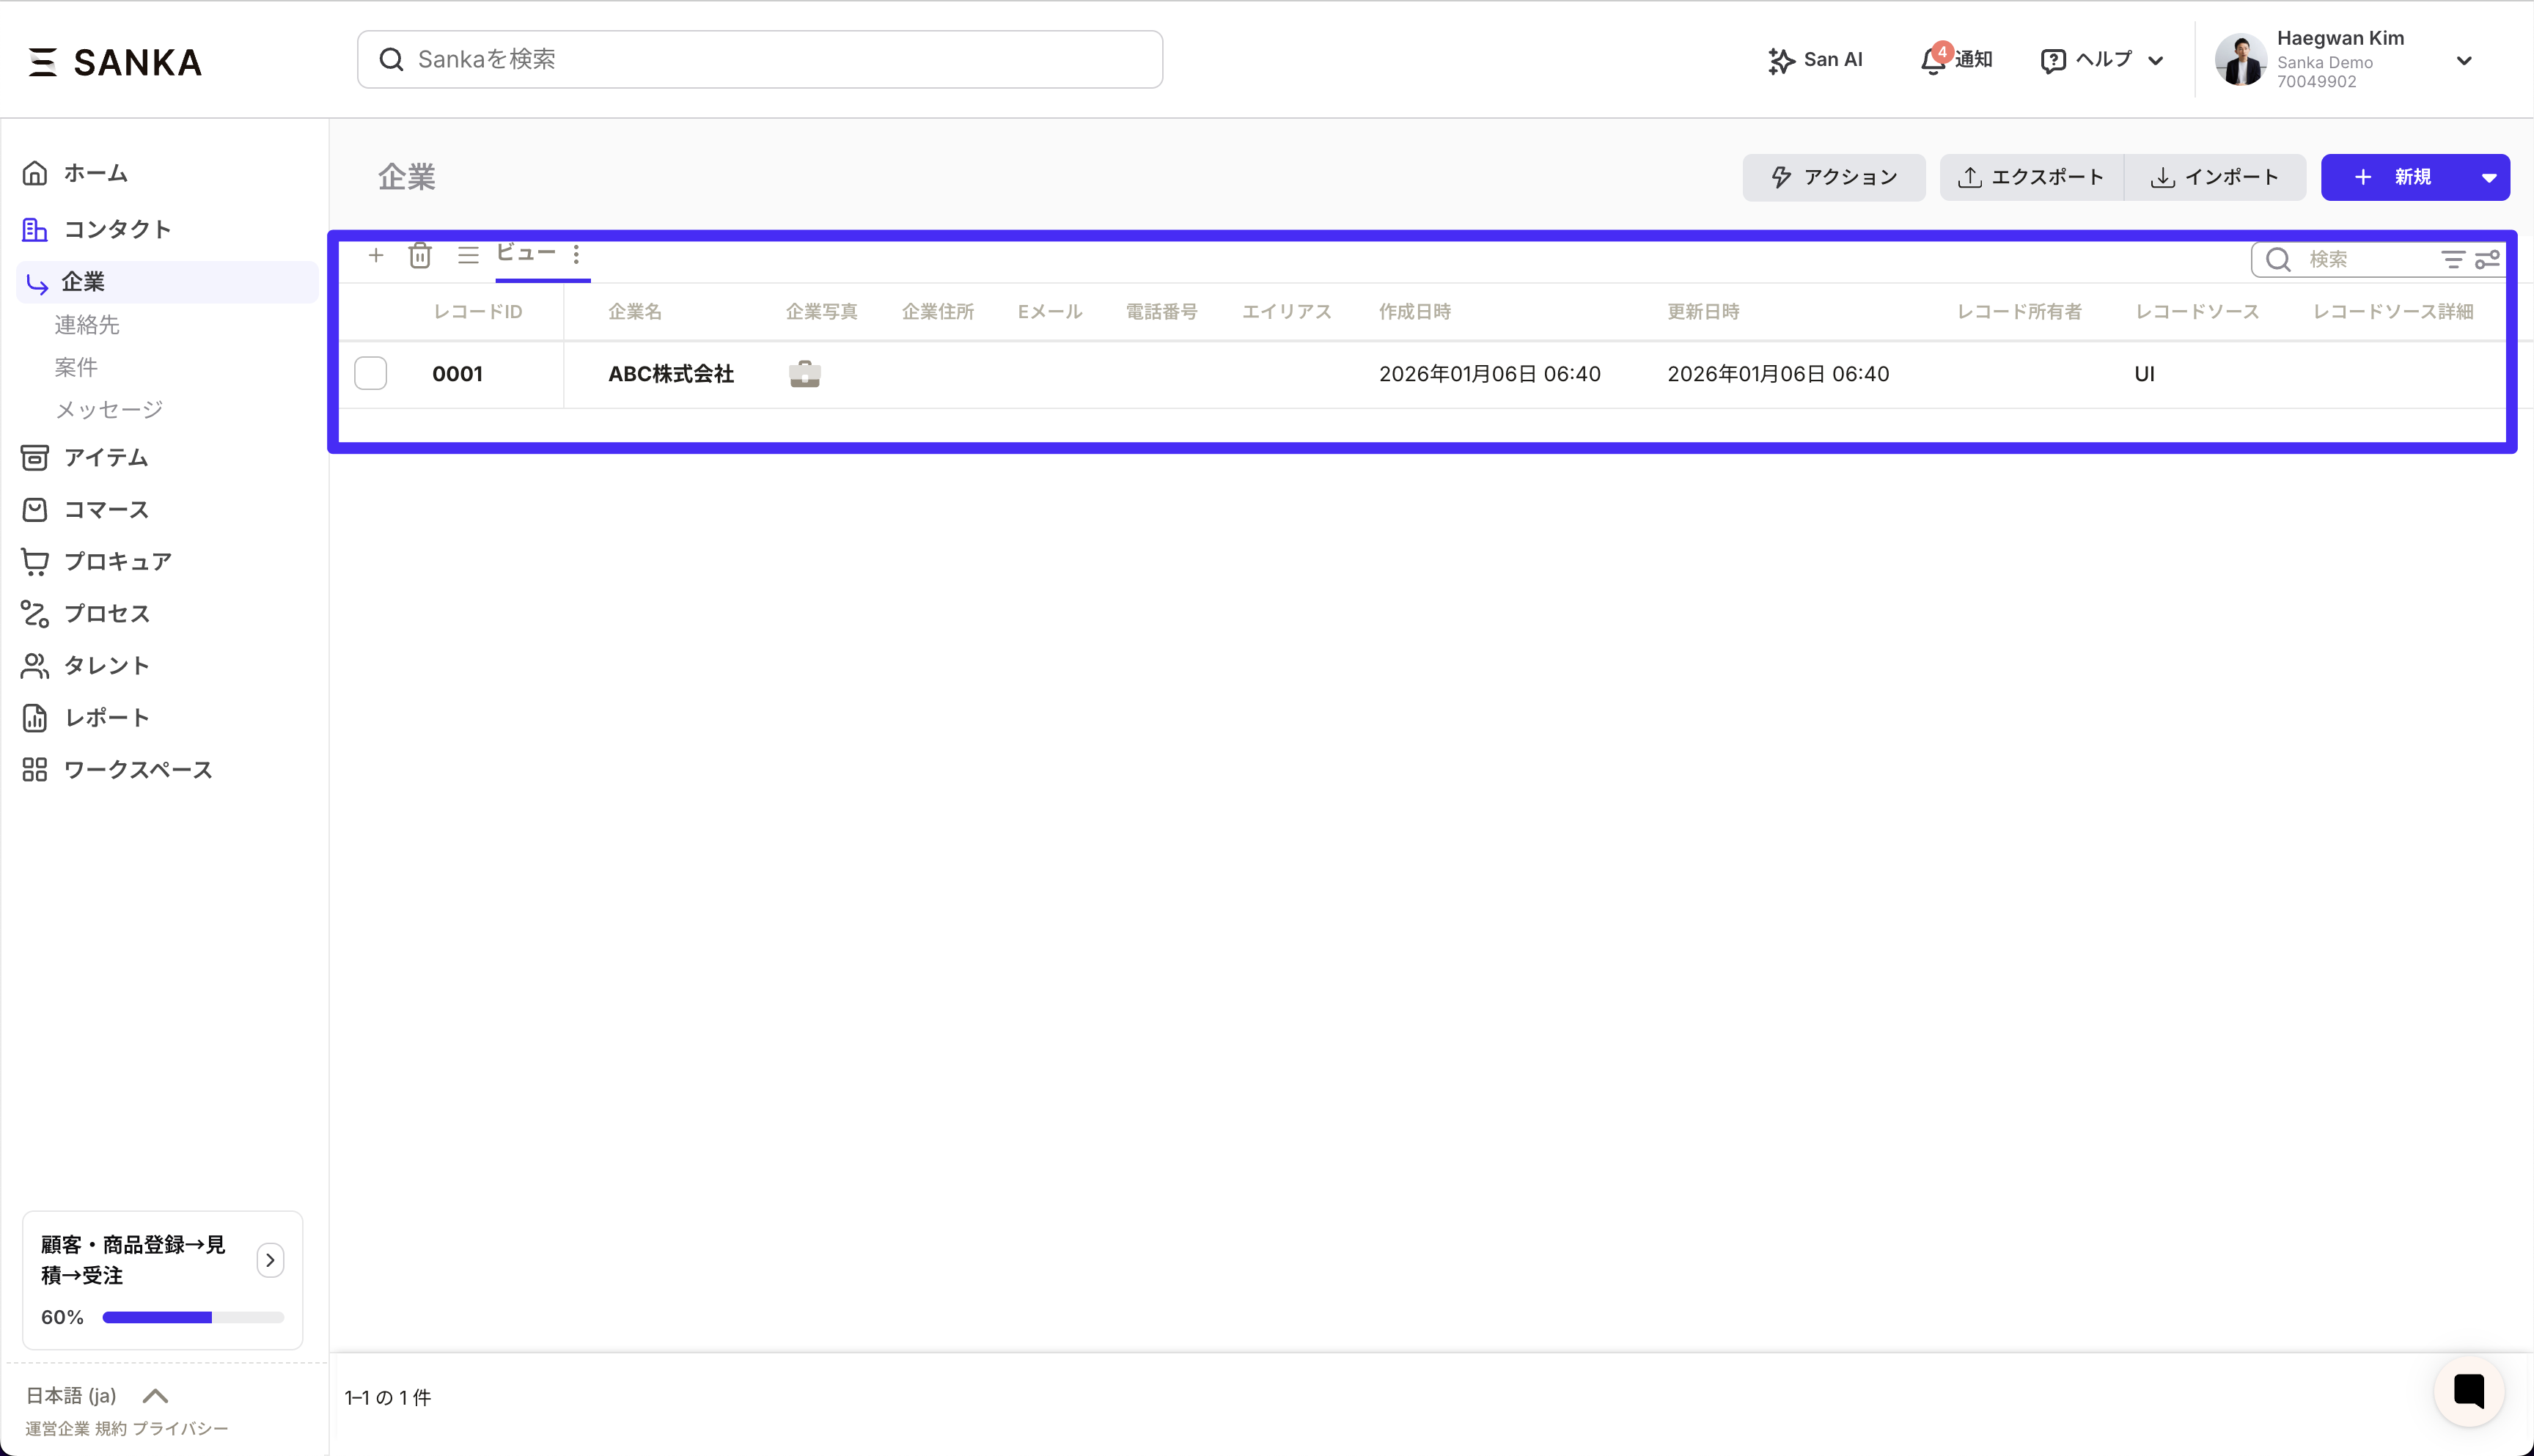
Task: Click the trash delete icon in view toolbar
Action: (420, 256)
